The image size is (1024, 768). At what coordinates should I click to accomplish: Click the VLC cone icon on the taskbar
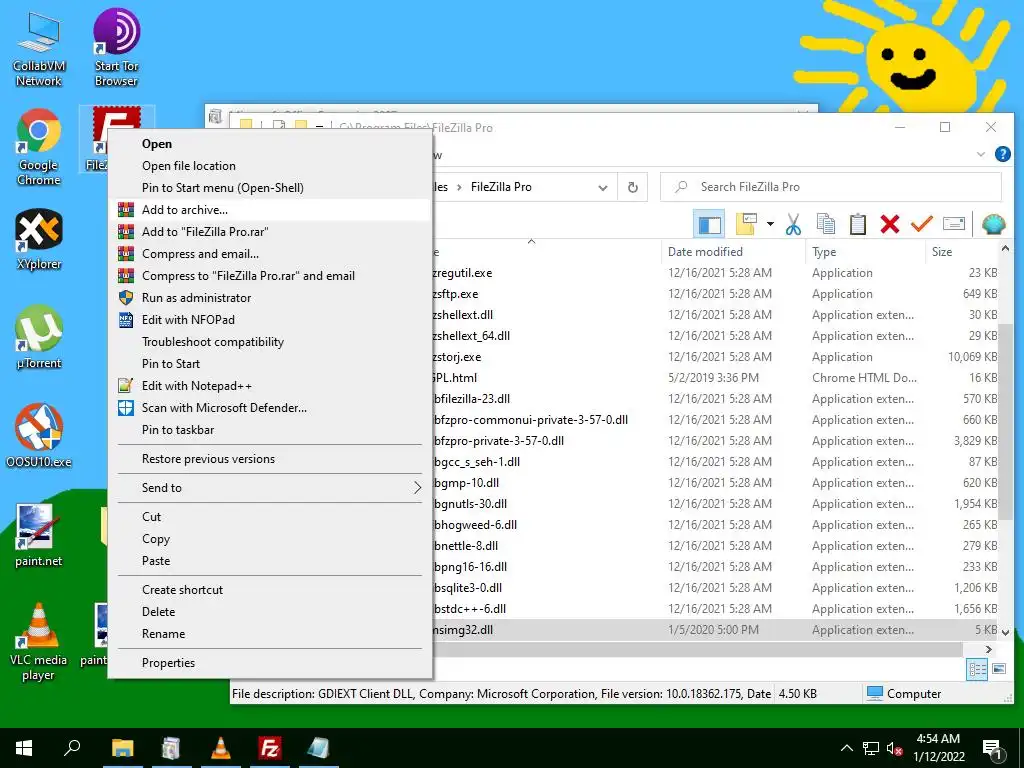point(220,748)
